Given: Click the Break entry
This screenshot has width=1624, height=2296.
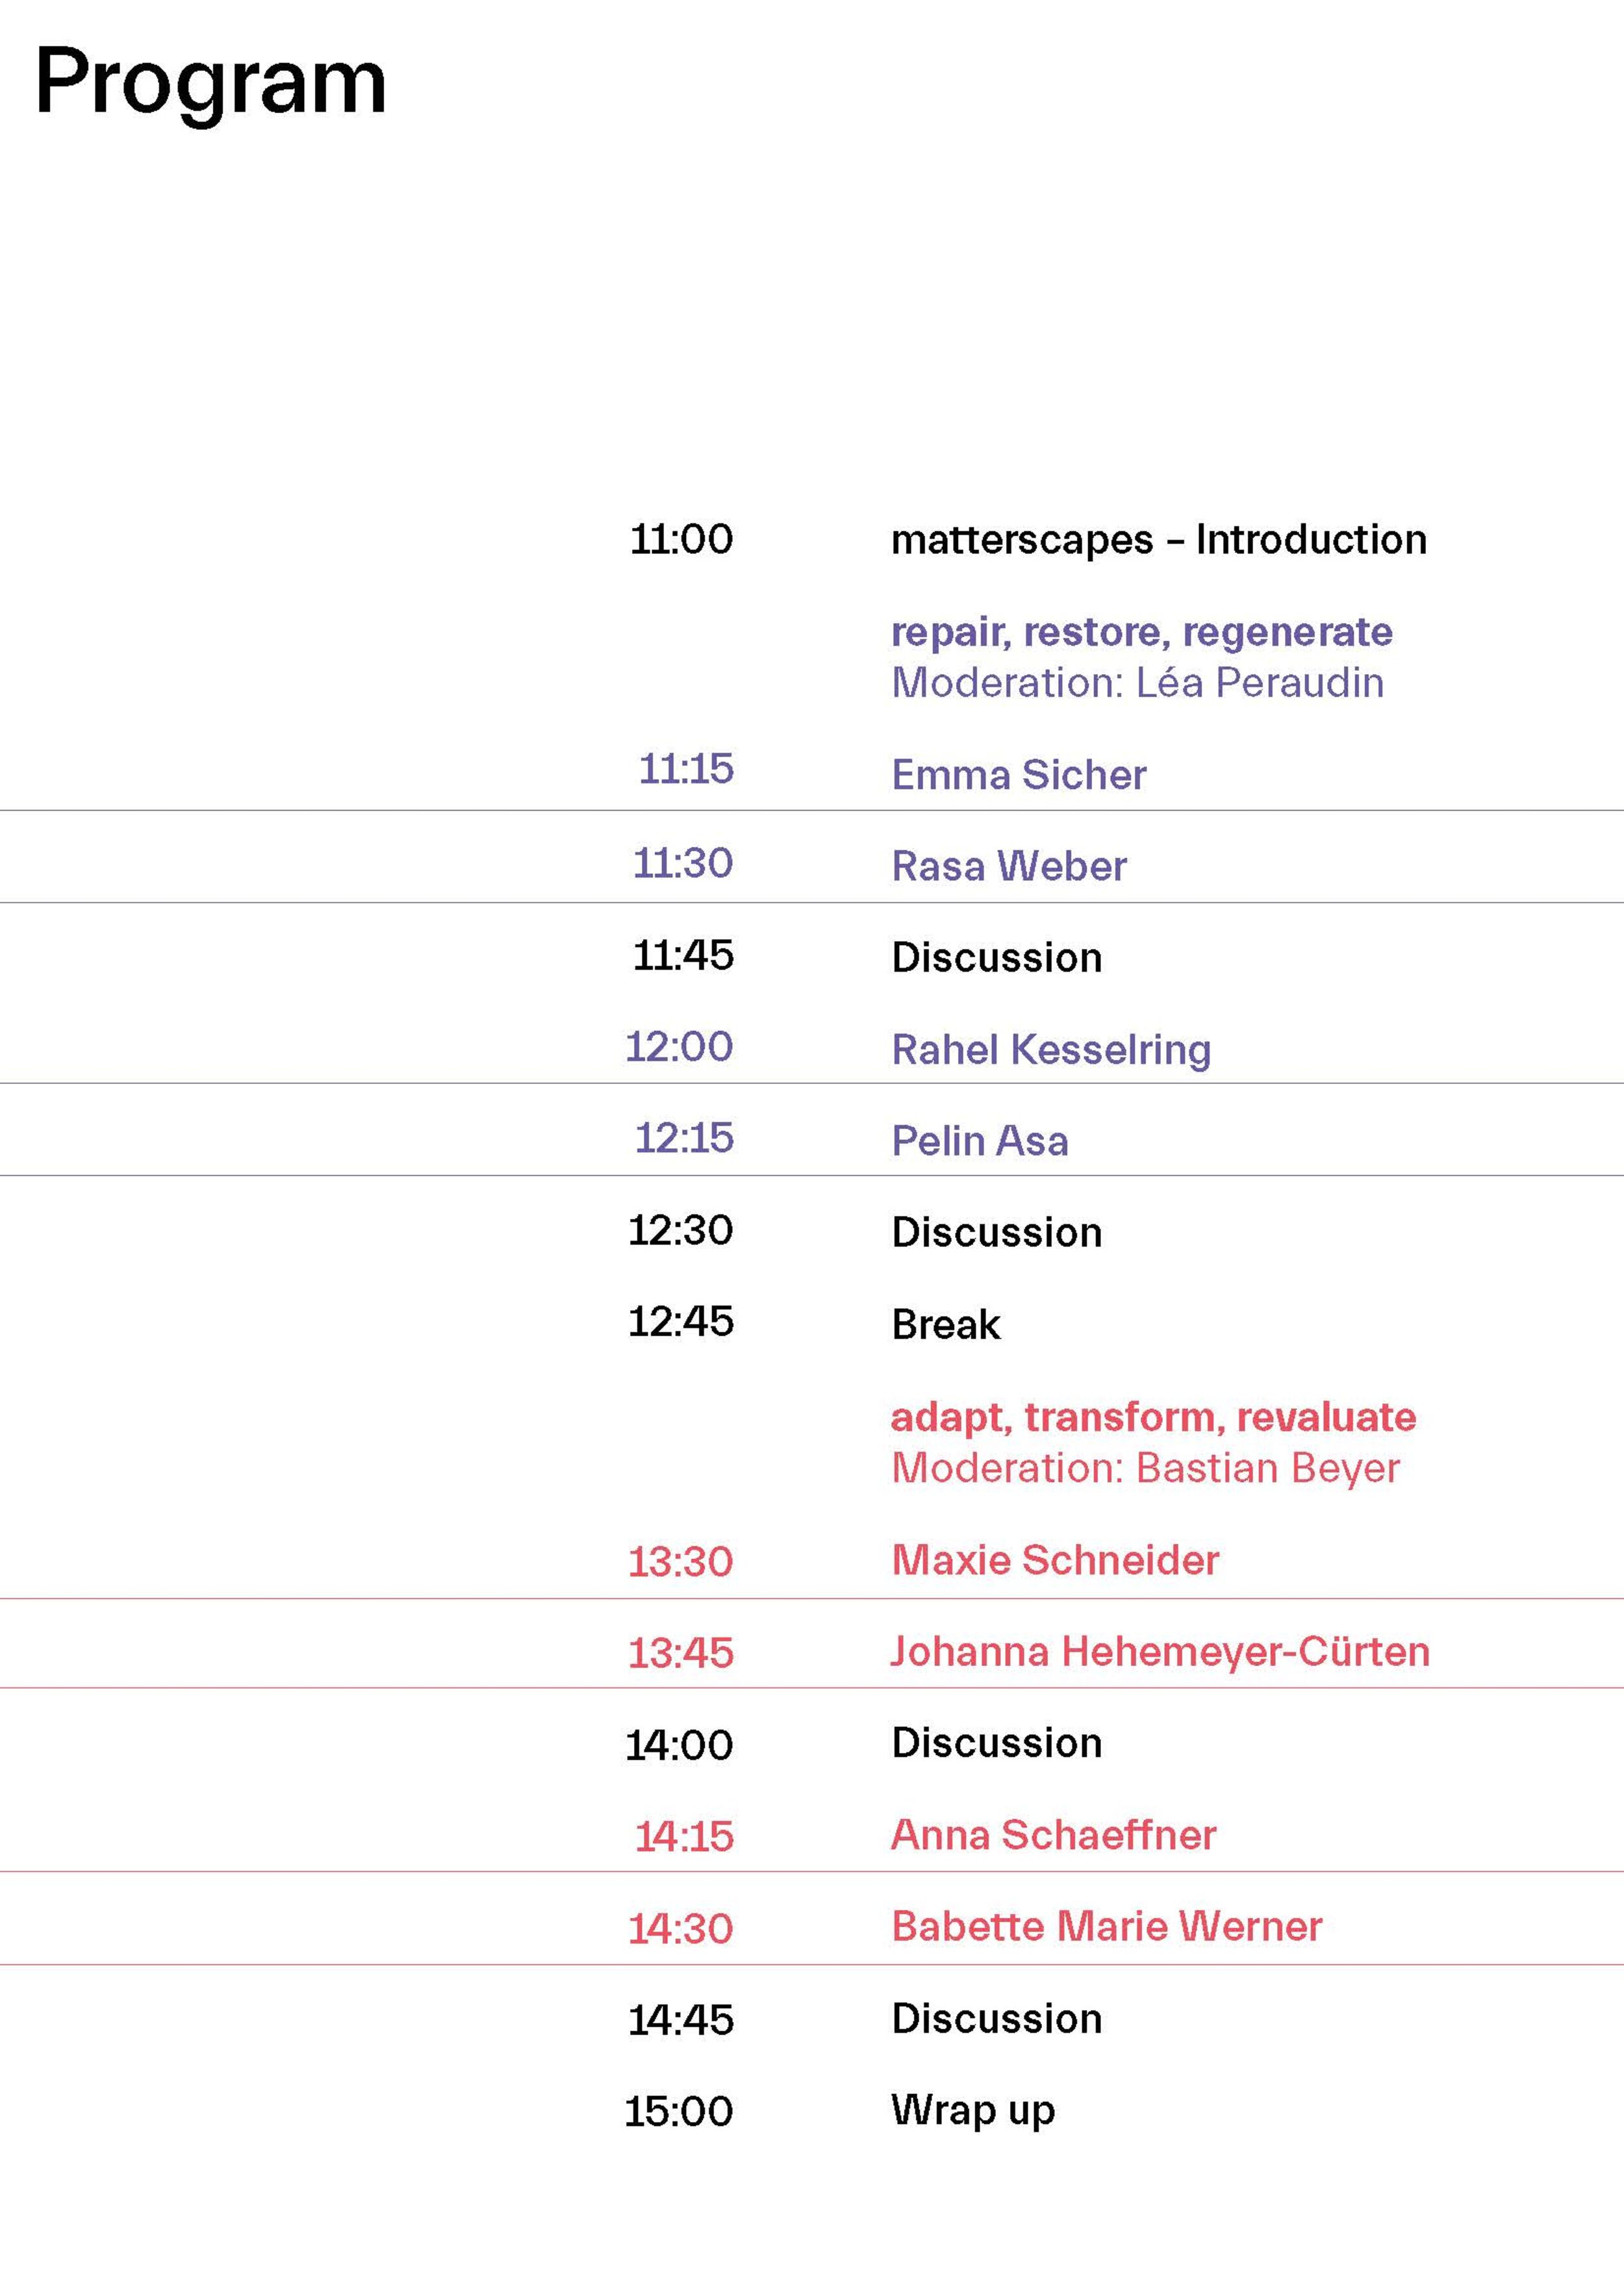Looking at the screenshot, I should [945, 1325].
